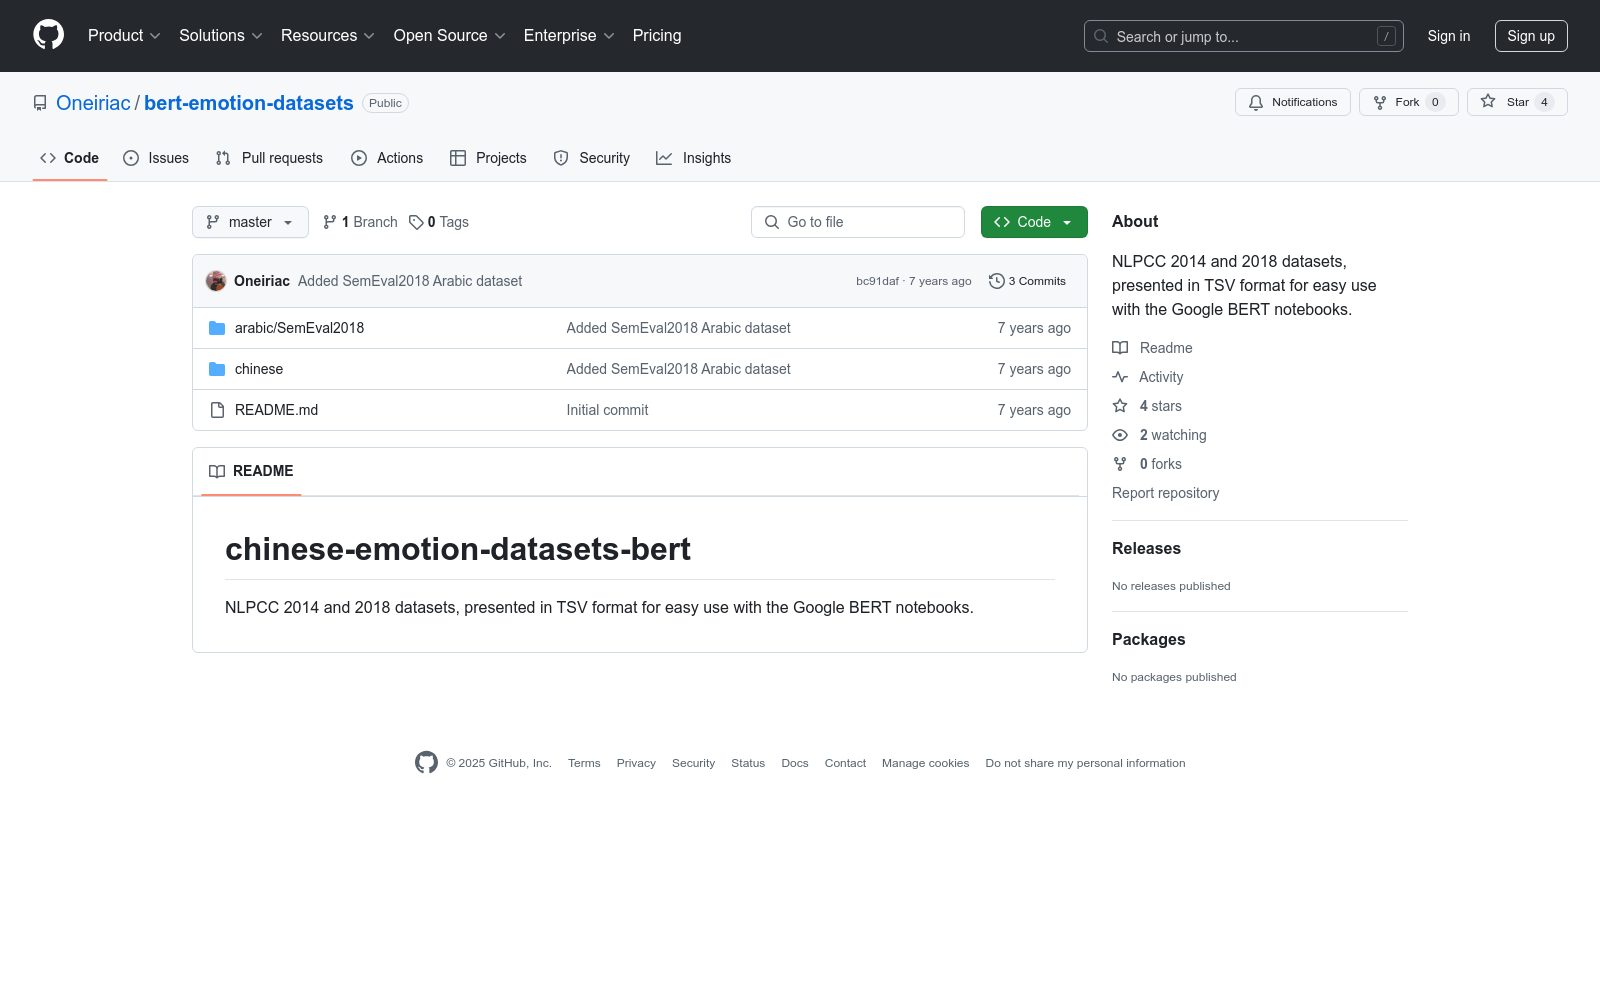Open the arabic/SemEval2018 folder

[x=299, y=328]
